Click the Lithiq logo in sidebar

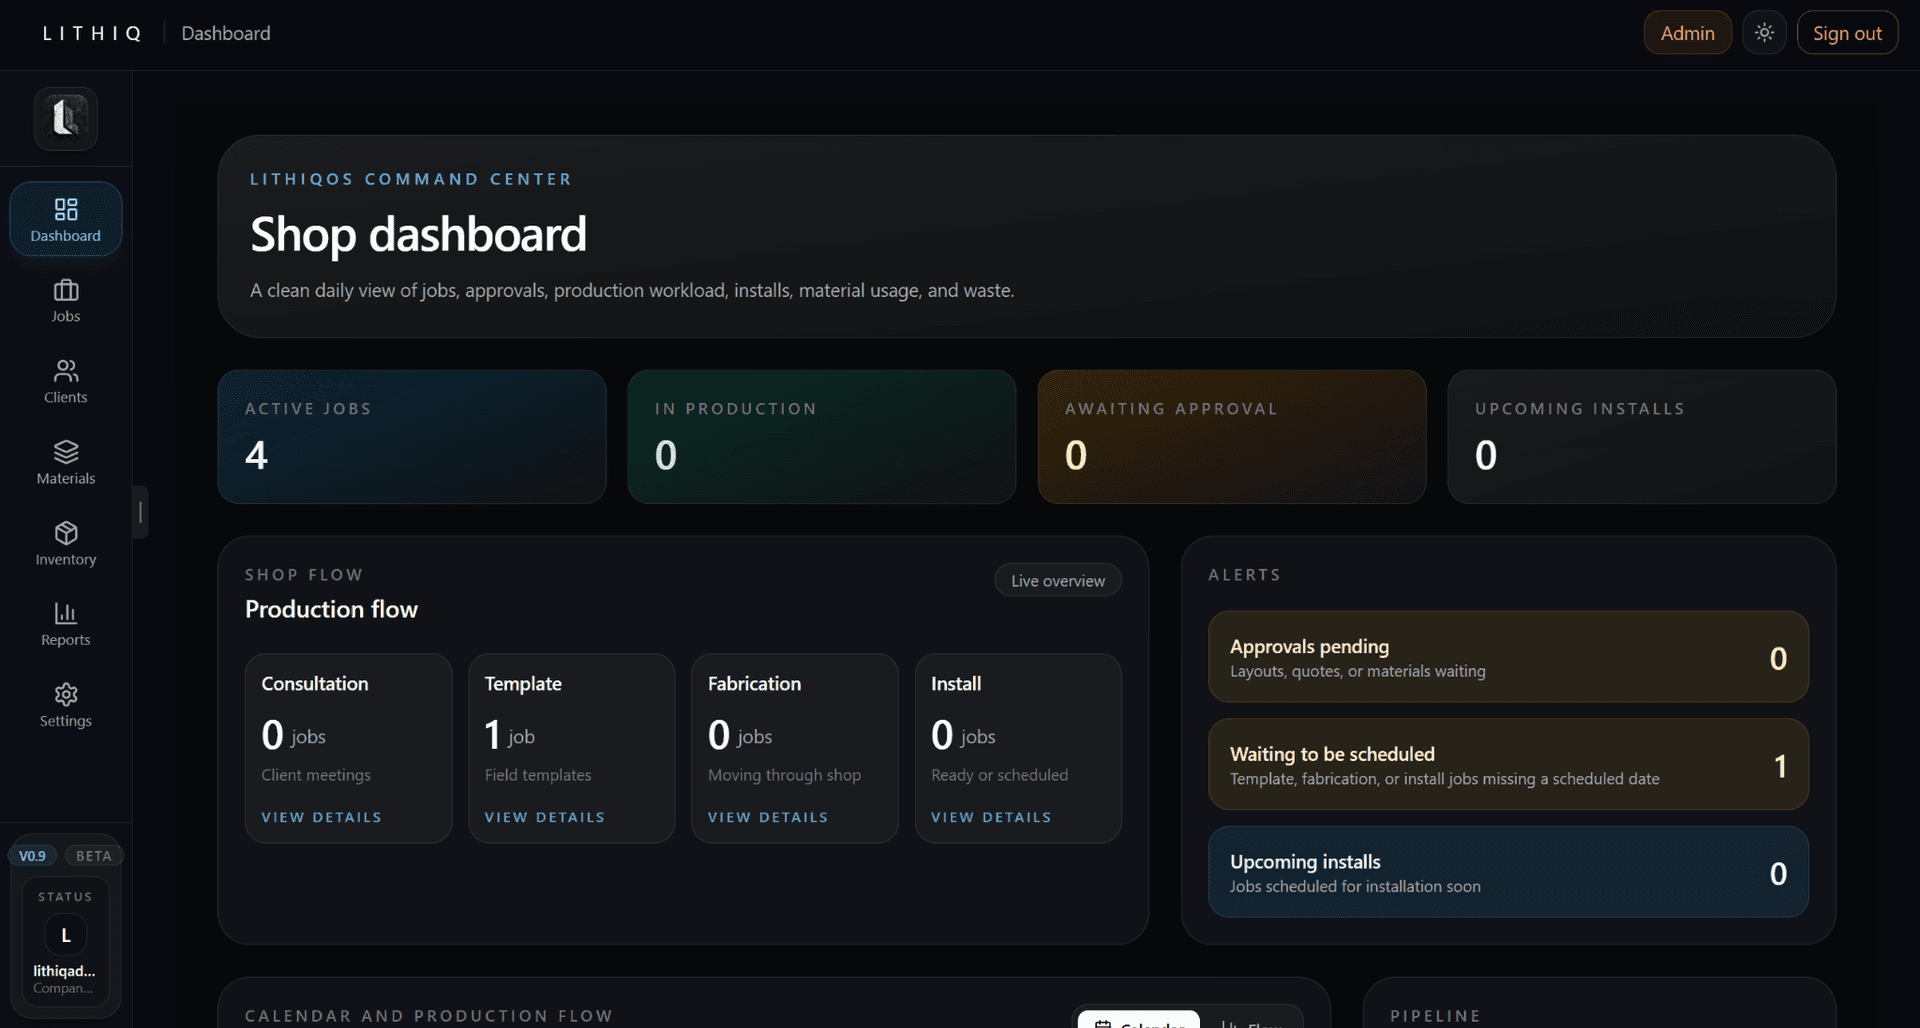[66, 118]
